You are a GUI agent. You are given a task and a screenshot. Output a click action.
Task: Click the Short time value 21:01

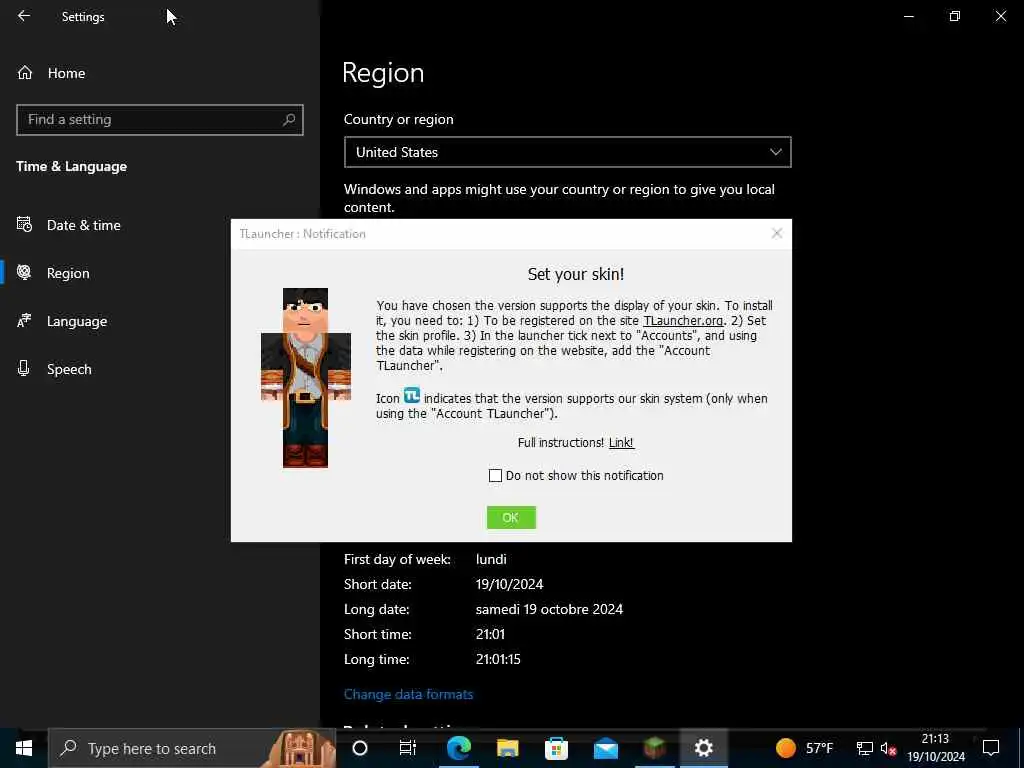[x=490, y=634]
